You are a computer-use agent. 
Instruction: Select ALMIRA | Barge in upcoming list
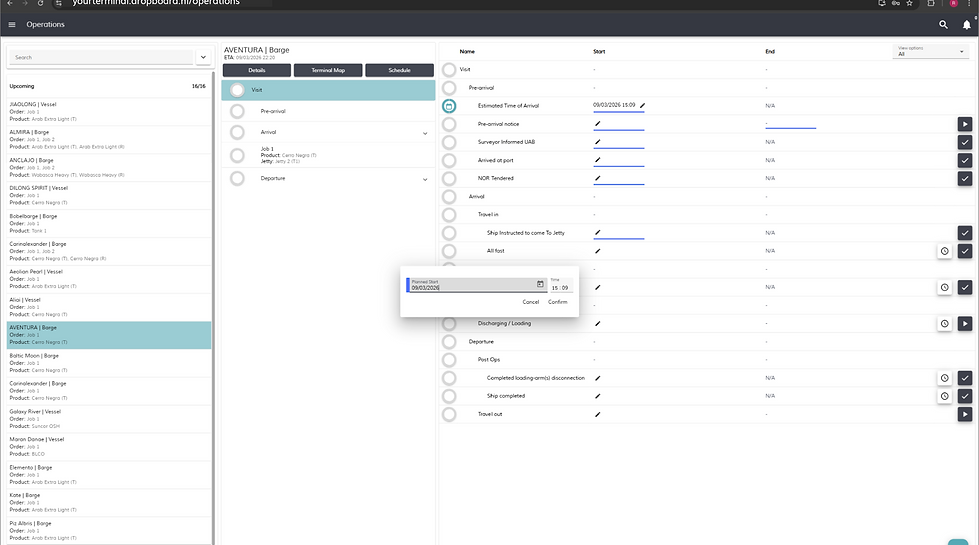coord(109,139)
